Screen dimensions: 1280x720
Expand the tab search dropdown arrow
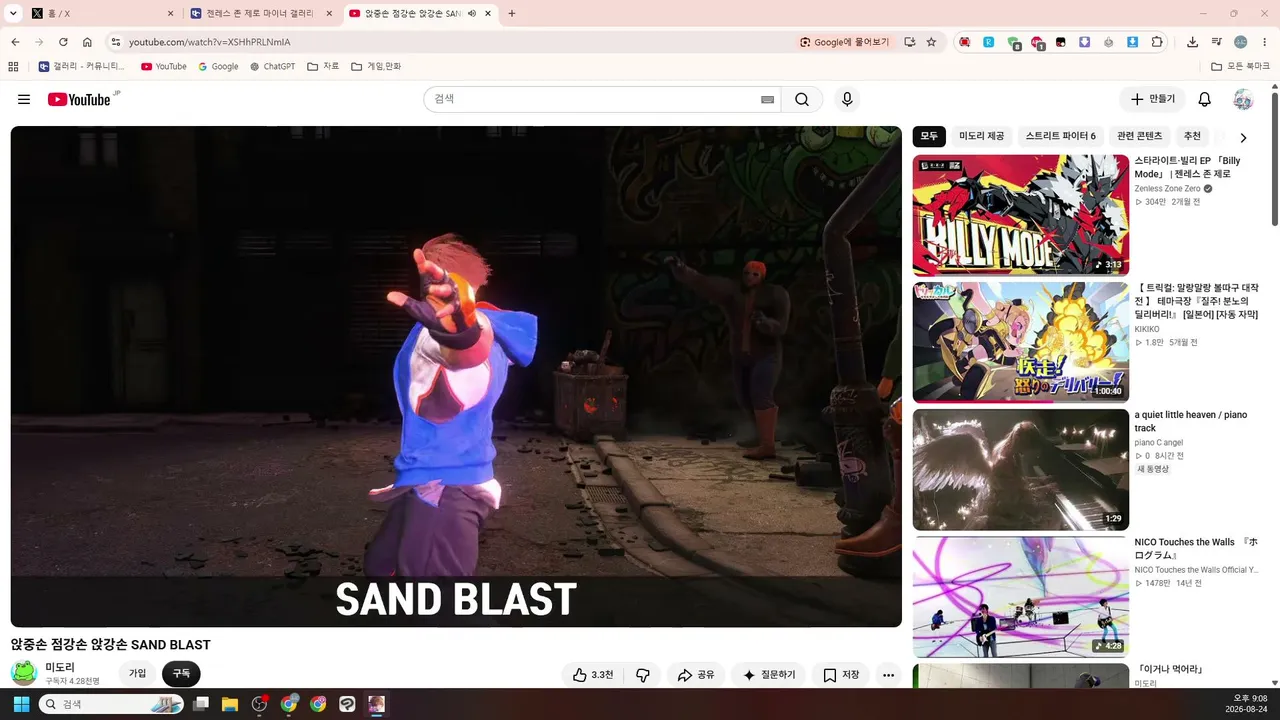(x=14, y=14)
